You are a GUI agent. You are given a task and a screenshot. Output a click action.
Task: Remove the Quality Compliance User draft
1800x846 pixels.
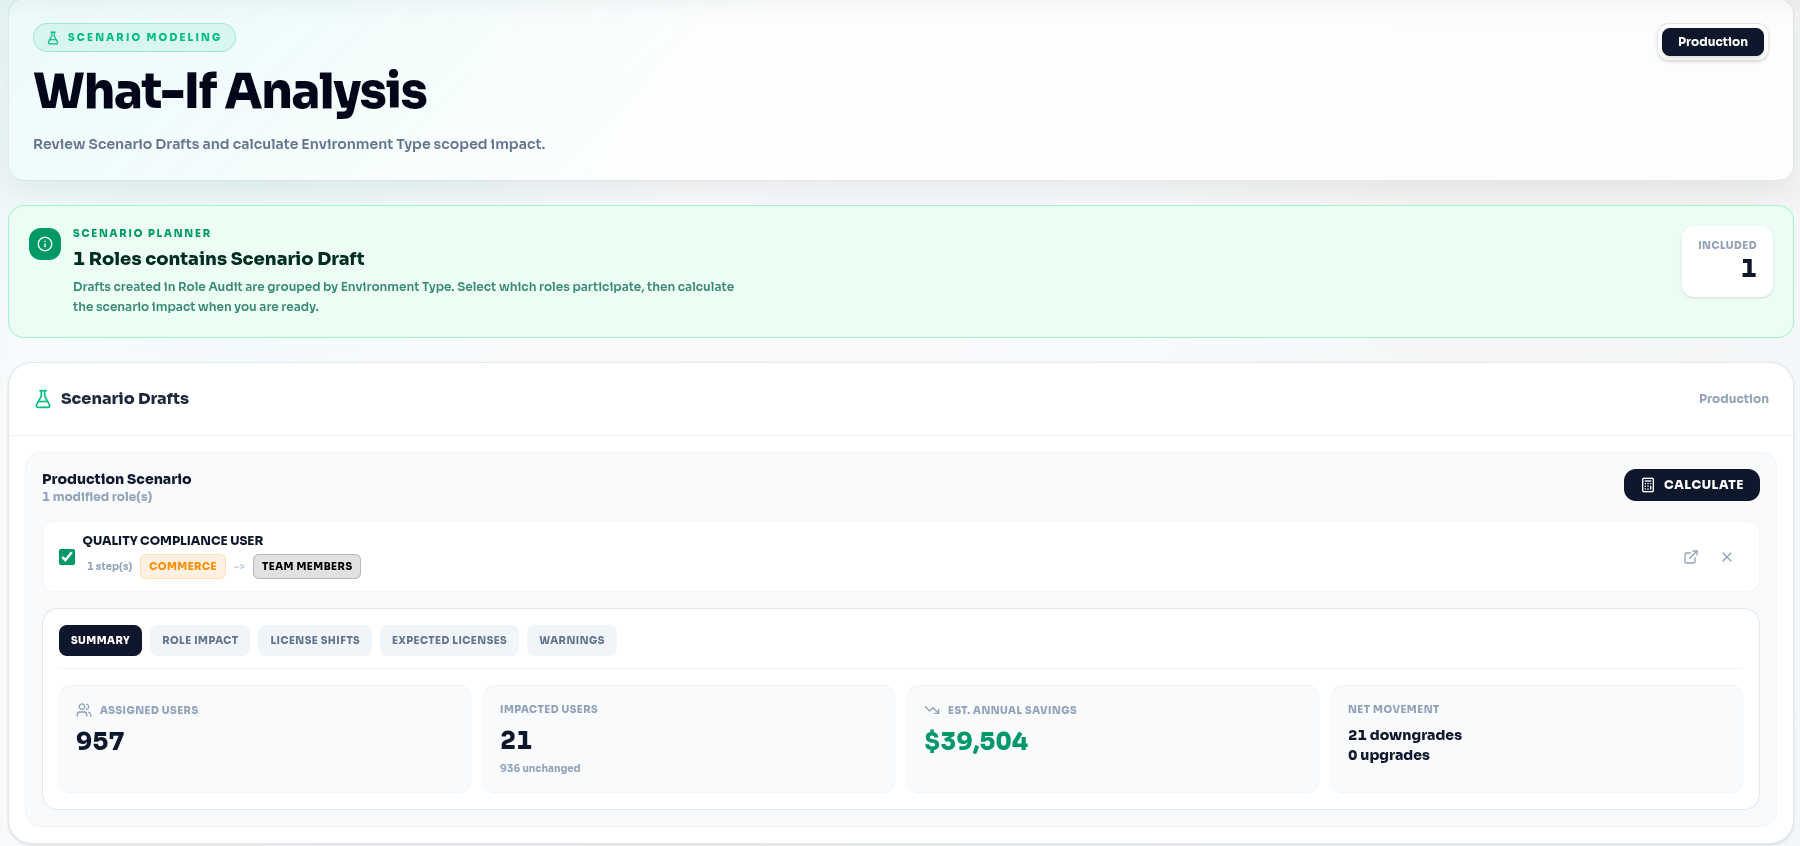pyautogui.click(x=1727, y=557)
